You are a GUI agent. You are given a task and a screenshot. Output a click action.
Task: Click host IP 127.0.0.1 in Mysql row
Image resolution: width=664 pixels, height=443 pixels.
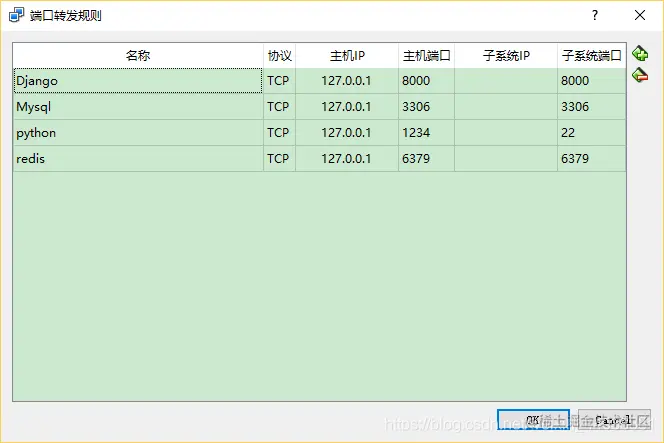pos(347,107)
